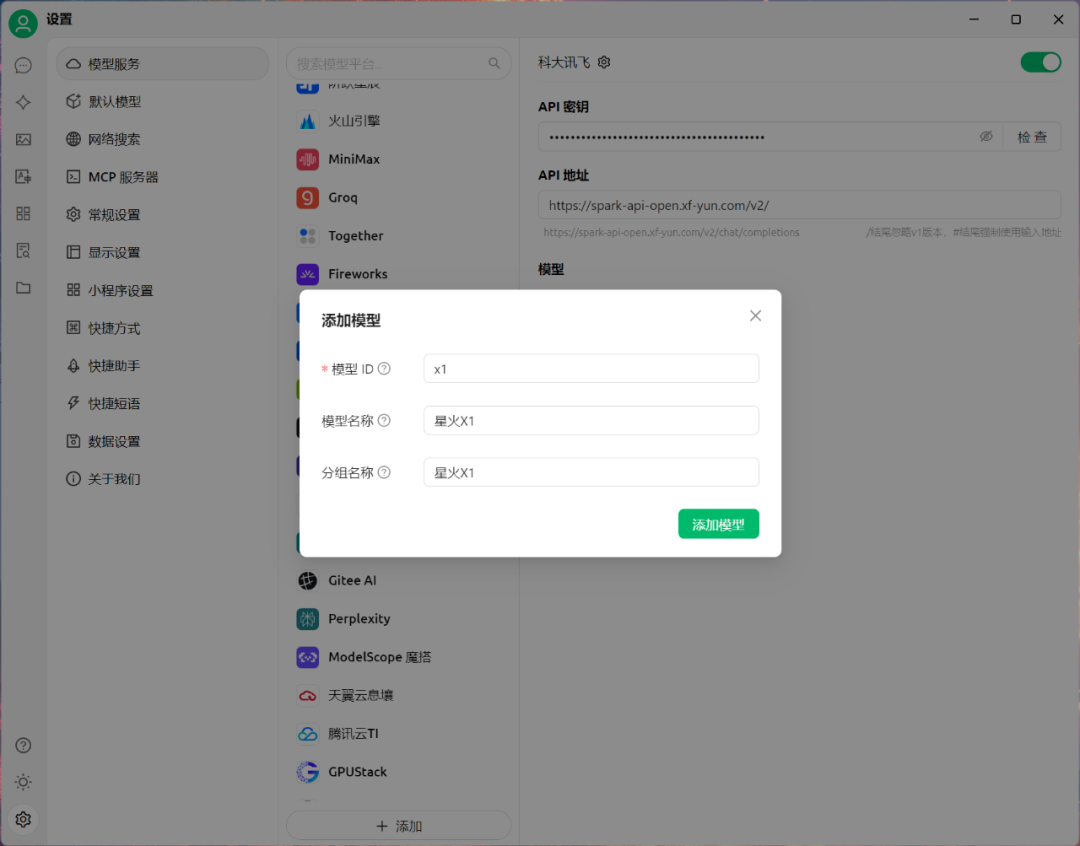Open 数据设置 settings section
Image resolution: width=1080 pixels, height=846 pixels.
163,441
